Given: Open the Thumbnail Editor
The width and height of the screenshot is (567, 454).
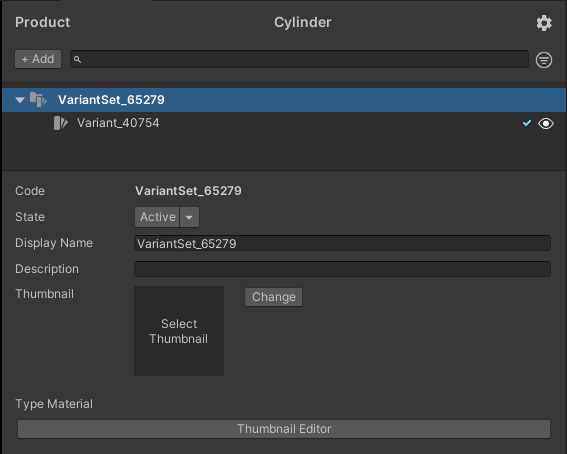Looking at the screenshot, I should pos(284,429).
